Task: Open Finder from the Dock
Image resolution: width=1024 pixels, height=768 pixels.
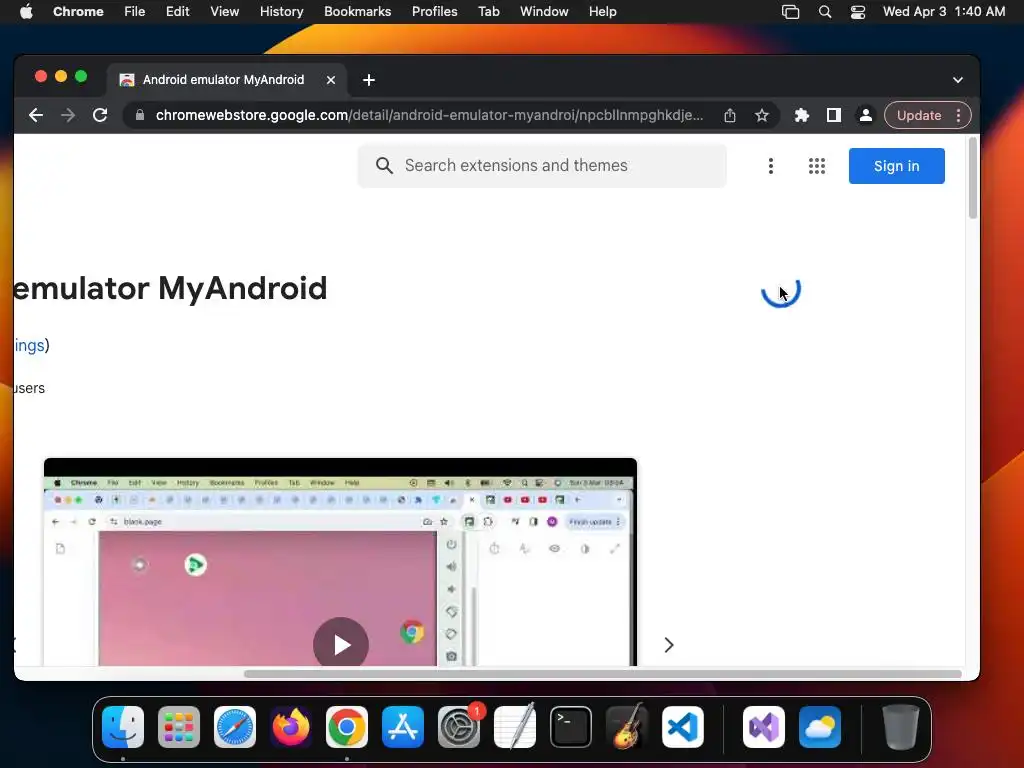Action: pyautogui.click(x=123, y=727)
